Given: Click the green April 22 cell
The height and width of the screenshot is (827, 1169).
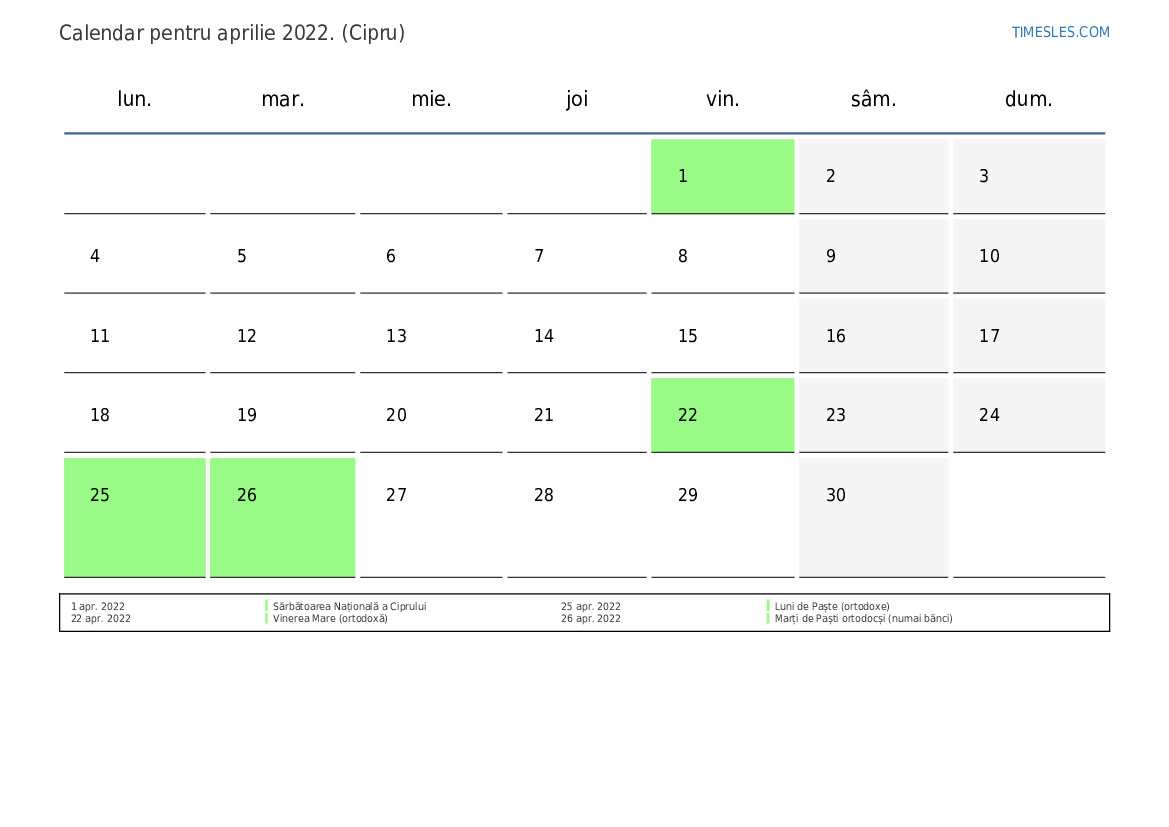Looking at the screenshot, I should (722, 415).
